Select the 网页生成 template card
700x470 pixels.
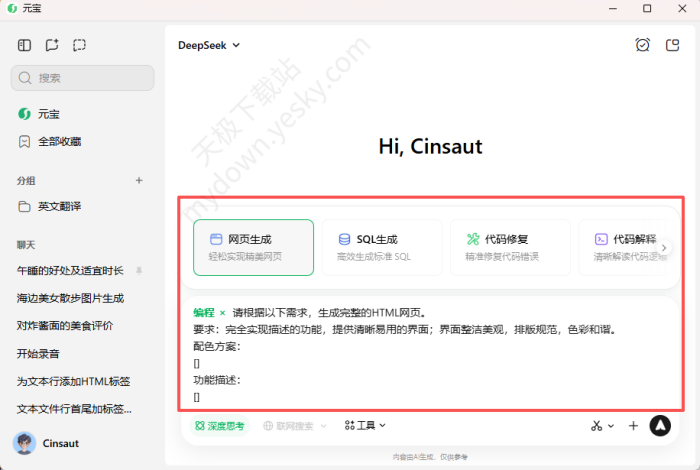(253, 247)
